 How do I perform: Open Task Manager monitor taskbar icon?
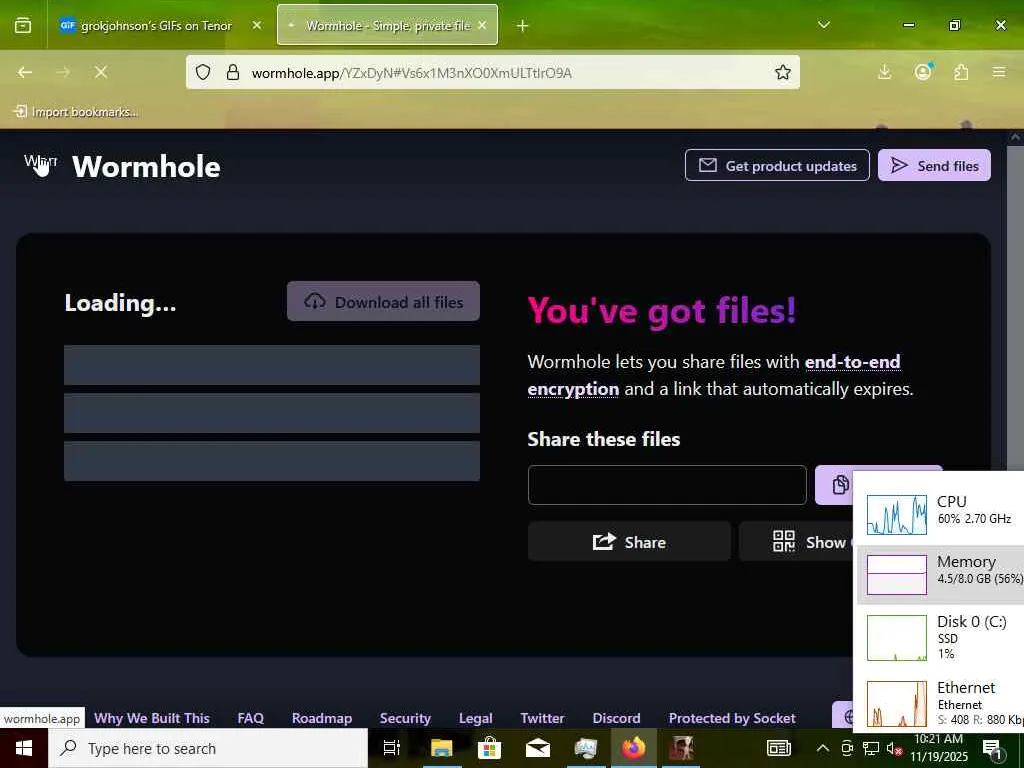point(586,748)
